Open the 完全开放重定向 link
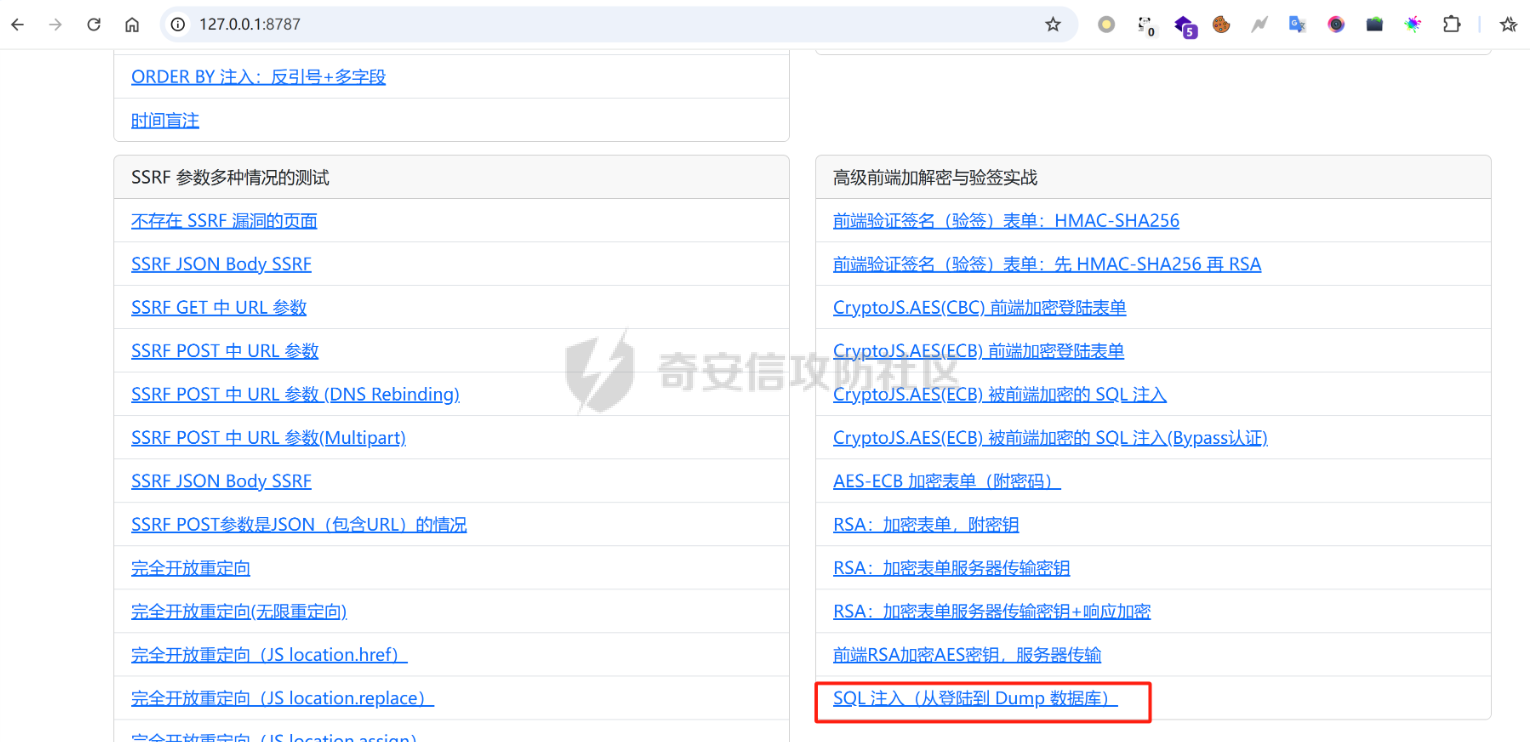The height and width of the screenshot is (742, 1530). click(x=191, y=568)
